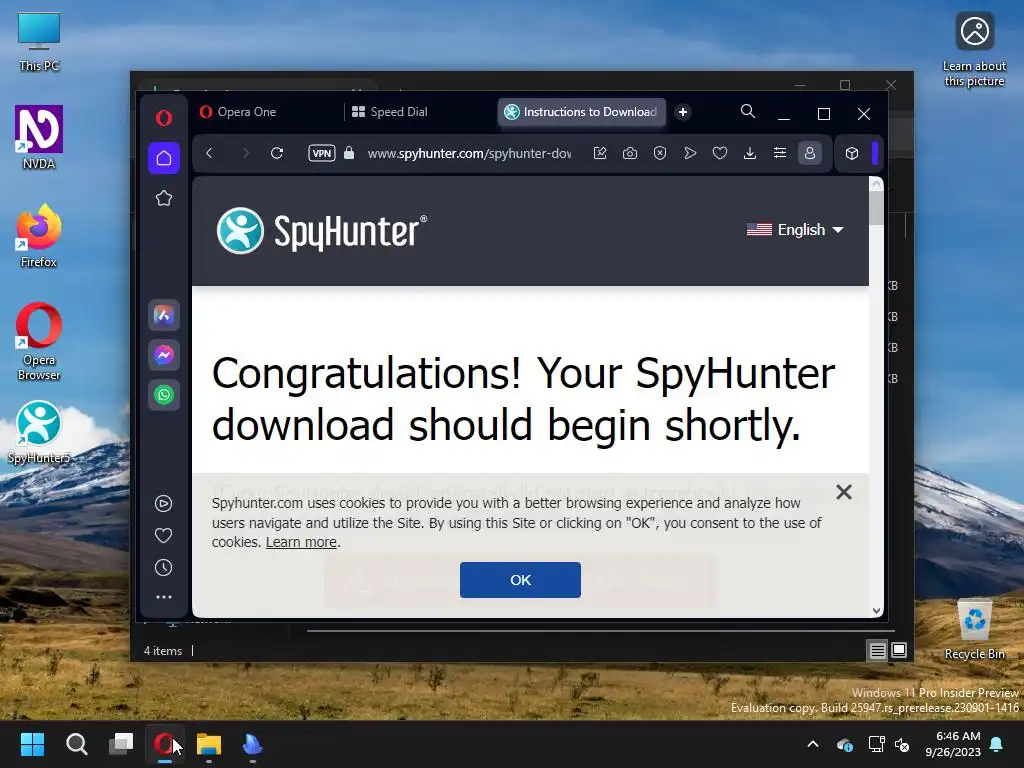Open the network tray icon
This screenshot has height=768, width=1024.
tap(876, 744)
